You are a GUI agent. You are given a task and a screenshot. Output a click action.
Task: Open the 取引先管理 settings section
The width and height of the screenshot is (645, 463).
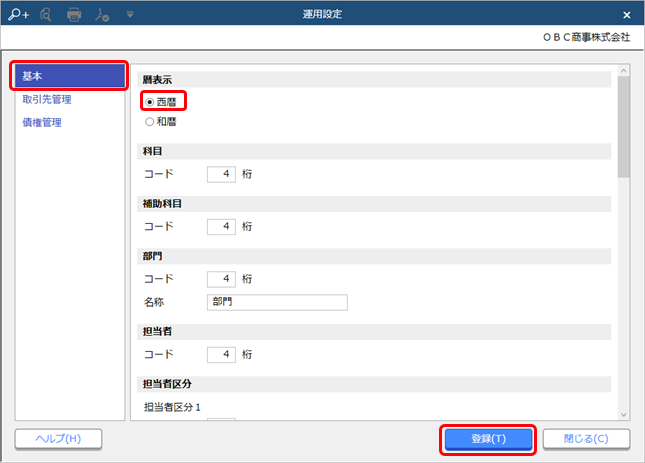tap(46, 99)
